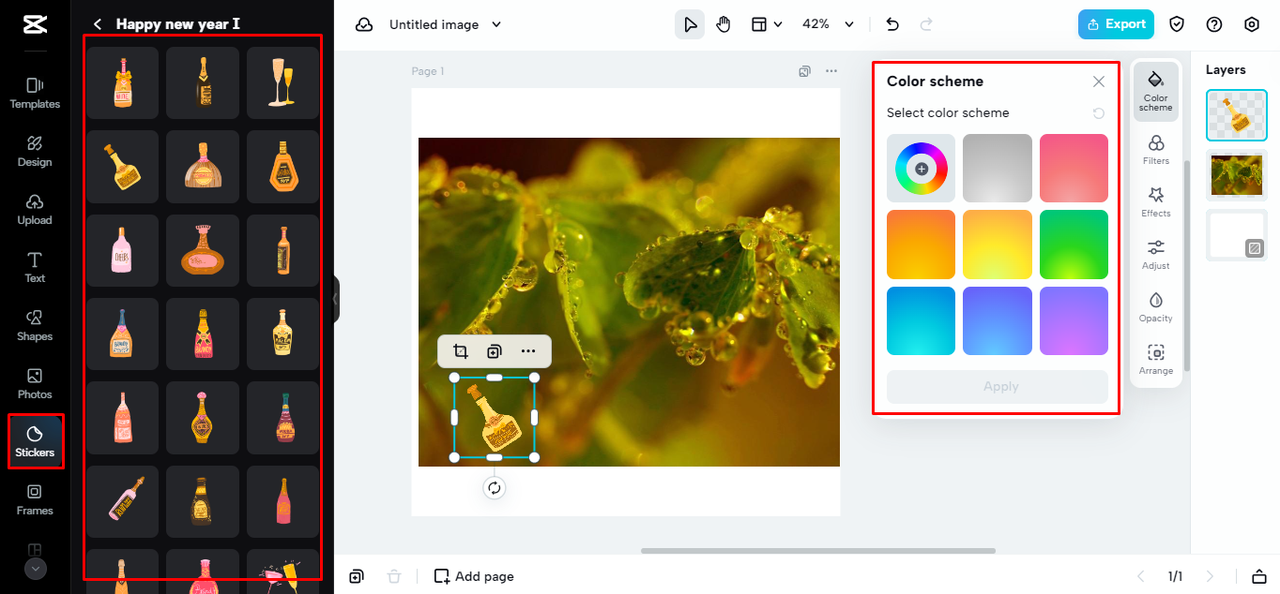Click the cloud save status icon
This screenshot has width=1280, height=594.
pos(364,24)
